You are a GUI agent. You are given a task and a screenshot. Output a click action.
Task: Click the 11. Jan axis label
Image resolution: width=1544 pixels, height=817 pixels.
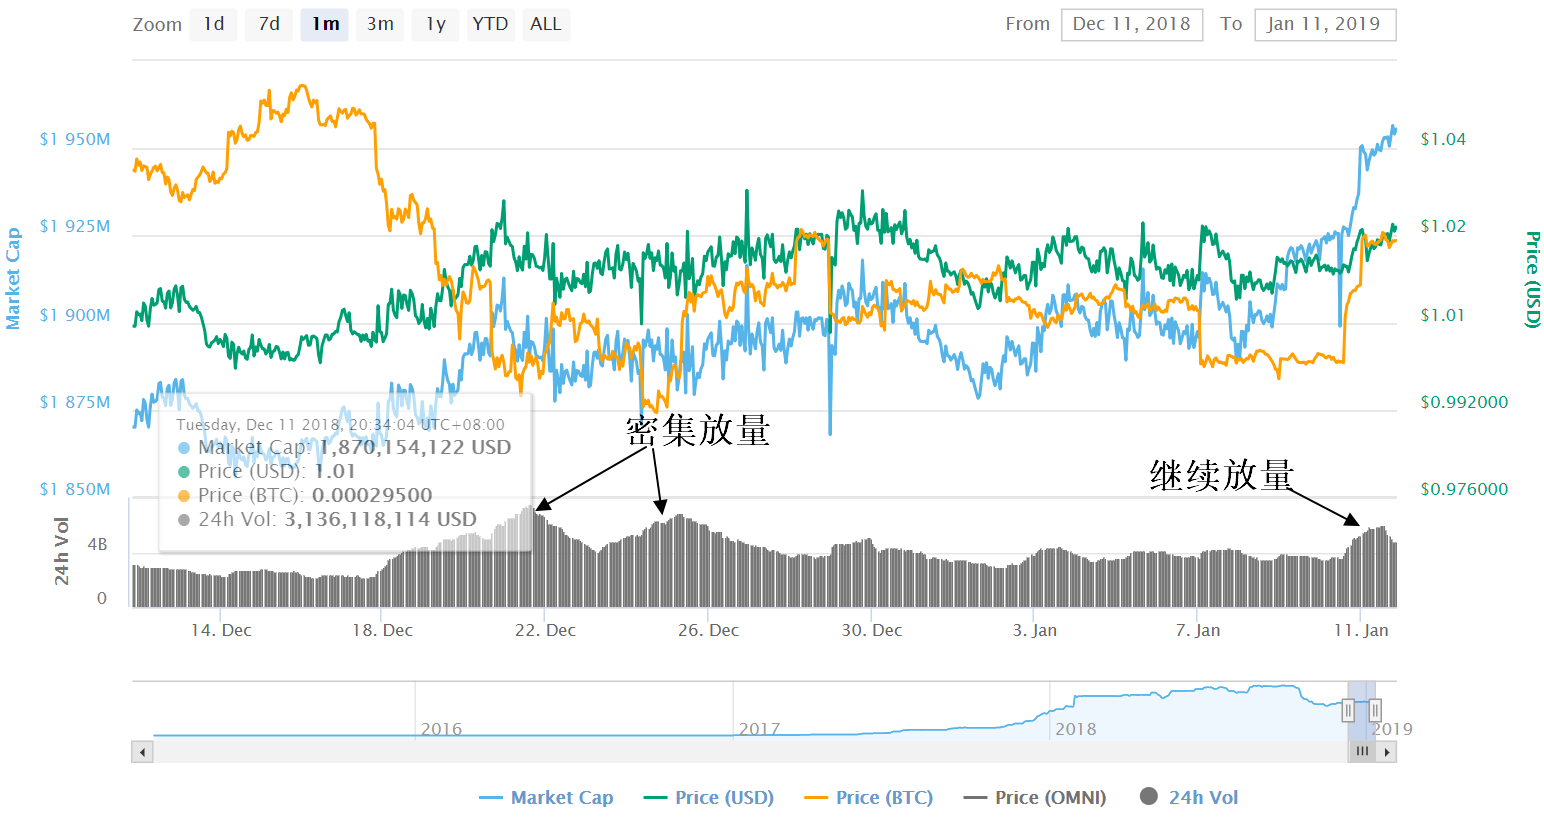click(x=1361, y=630)
